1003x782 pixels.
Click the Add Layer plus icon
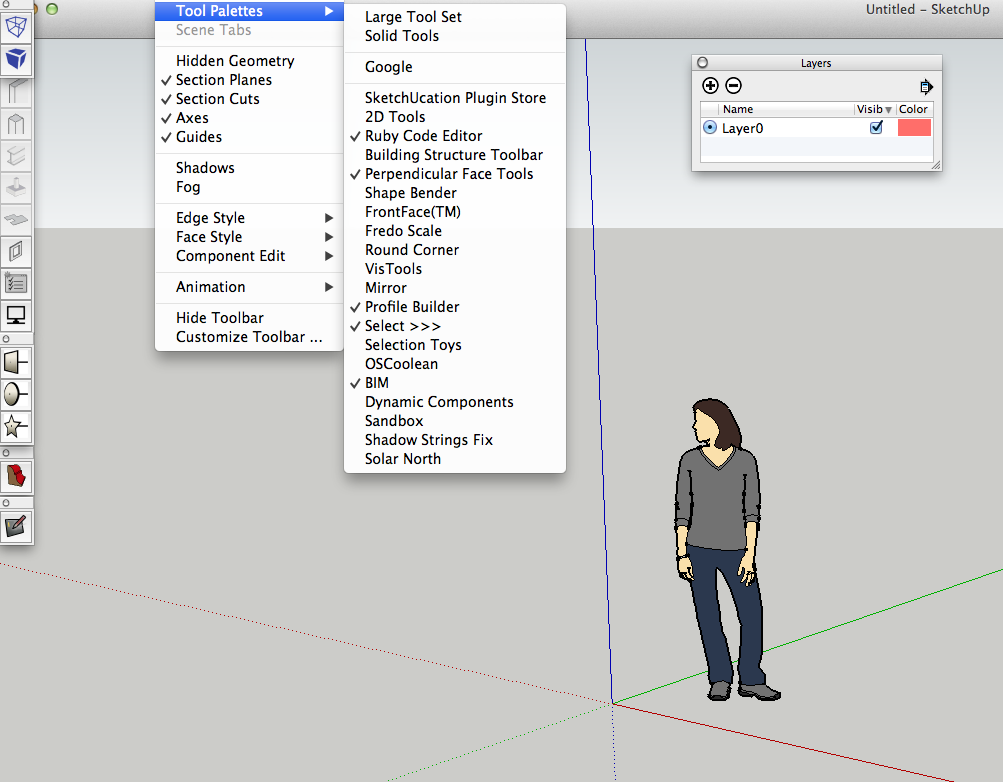(x=710, y=87)
